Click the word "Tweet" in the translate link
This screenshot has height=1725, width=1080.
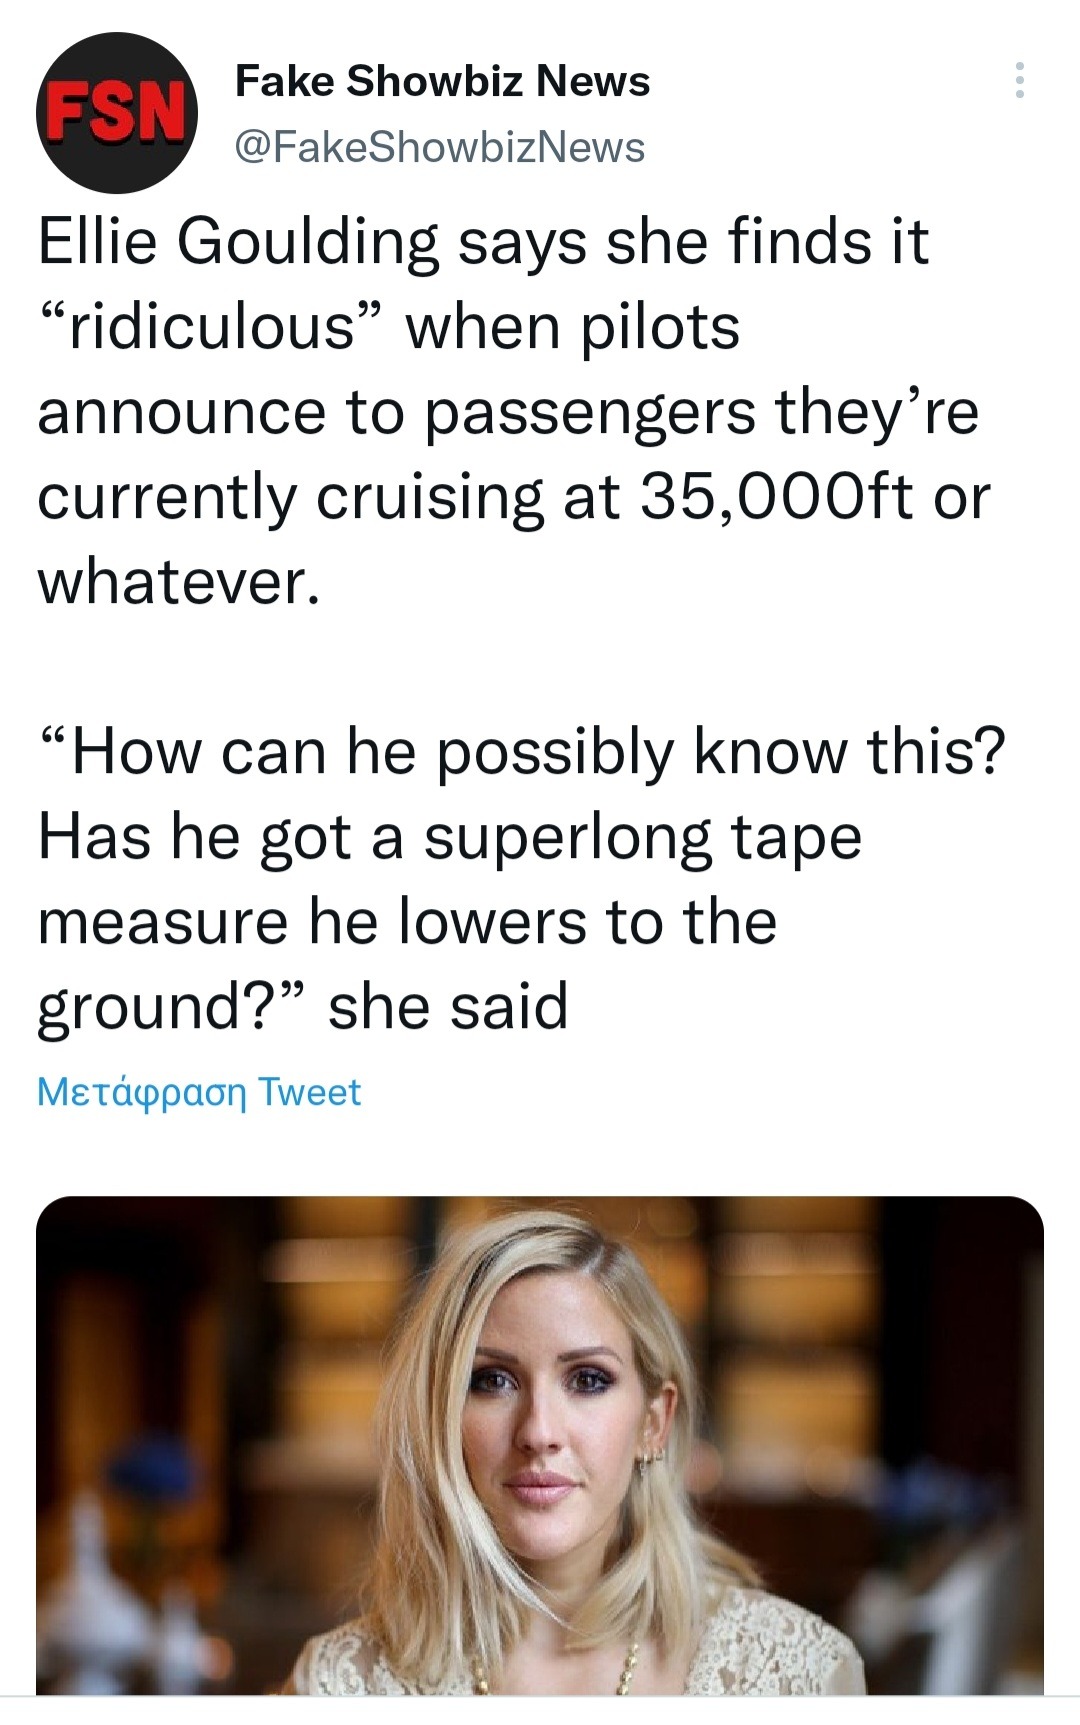[x=309, y=1092]
